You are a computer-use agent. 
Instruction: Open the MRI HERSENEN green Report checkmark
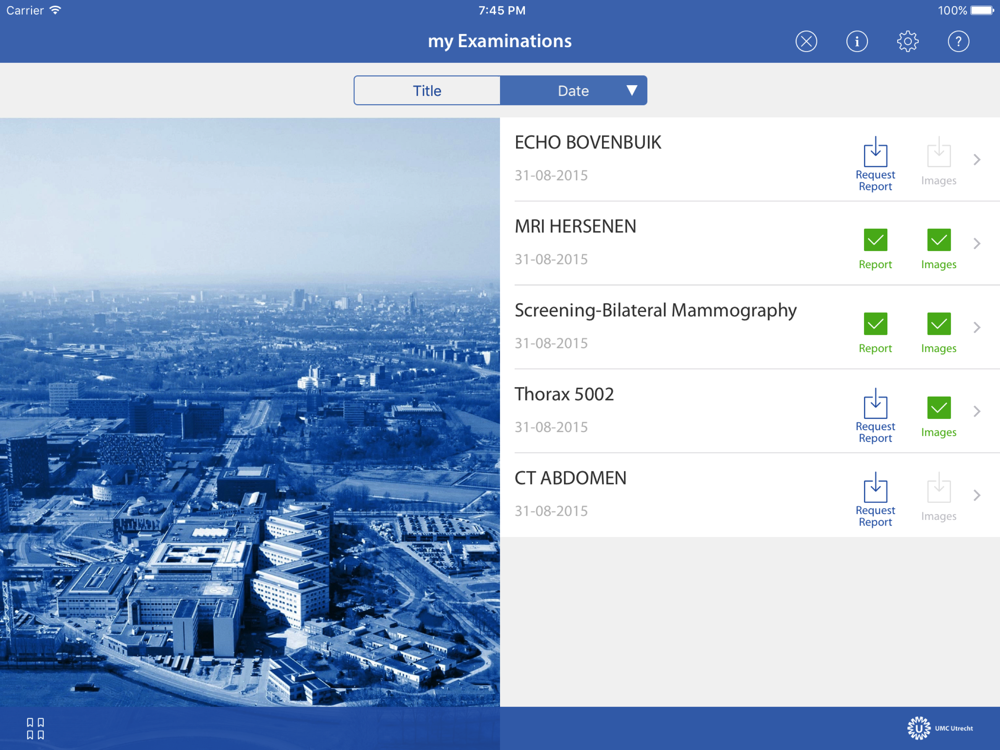point(875,249)
